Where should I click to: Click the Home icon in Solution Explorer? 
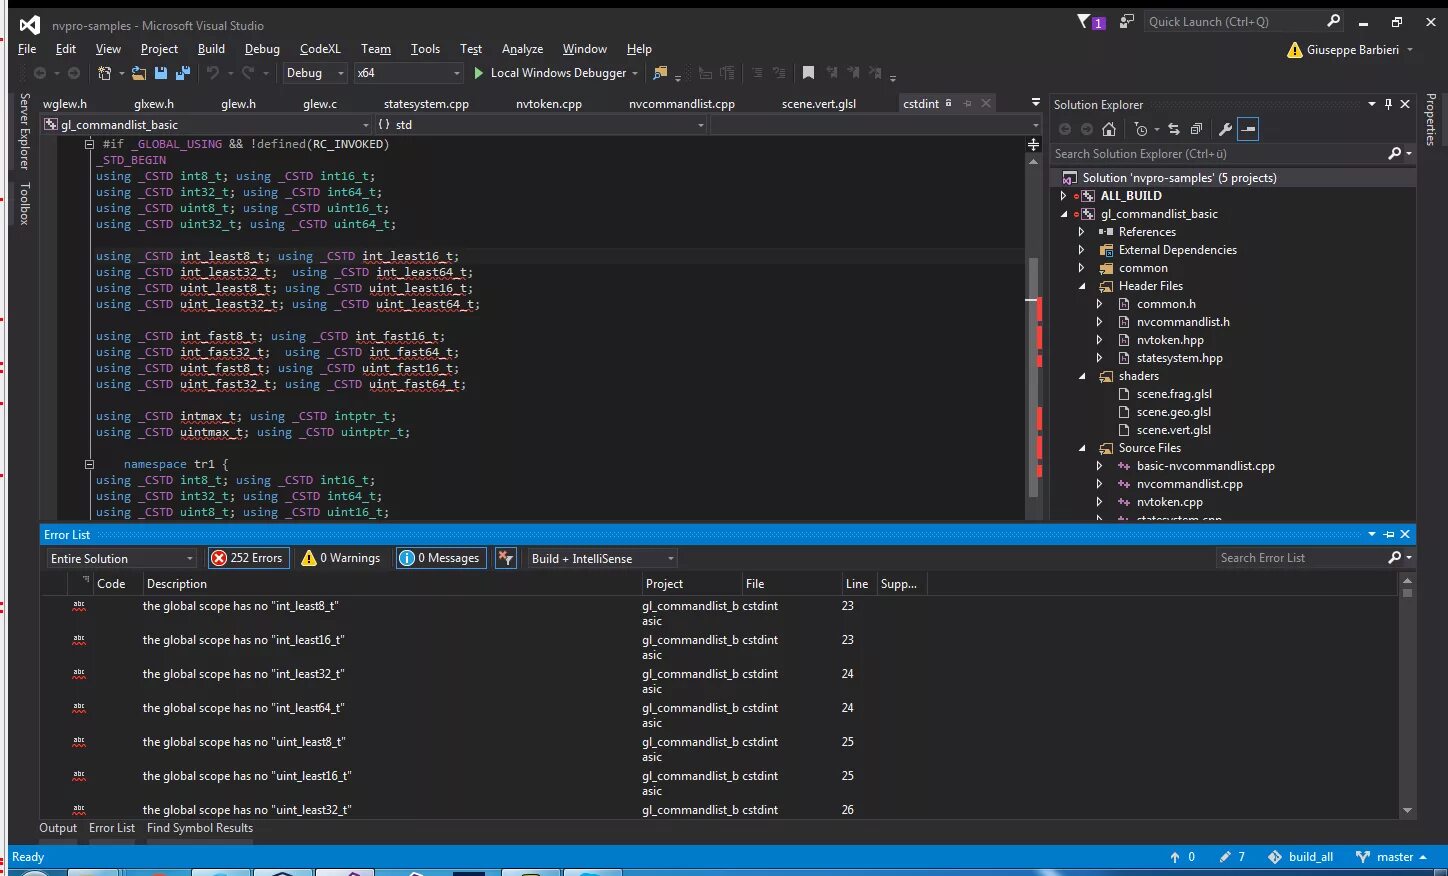1109,129
